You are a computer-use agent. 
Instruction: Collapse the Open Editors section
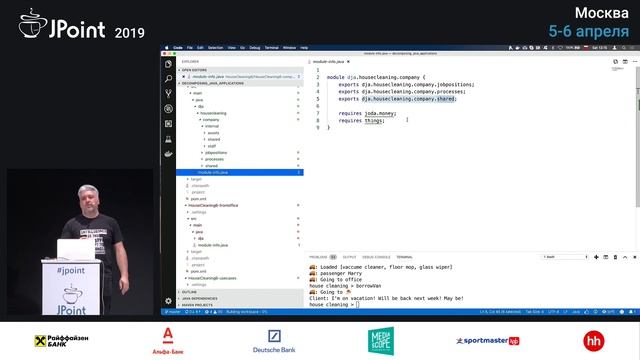coord(240,70)
